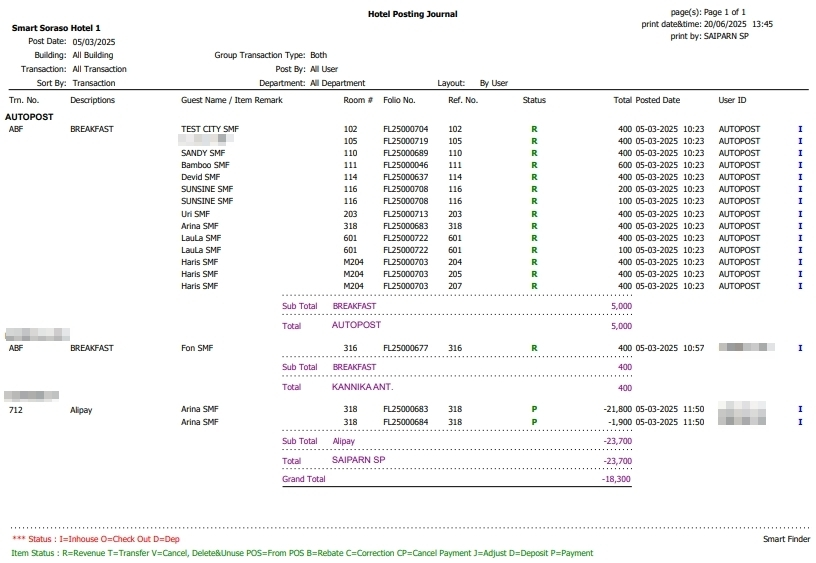Click guest name Fon SMF
Image resolution: width=816 pixels, height=563 pixels.
point(197,349)
